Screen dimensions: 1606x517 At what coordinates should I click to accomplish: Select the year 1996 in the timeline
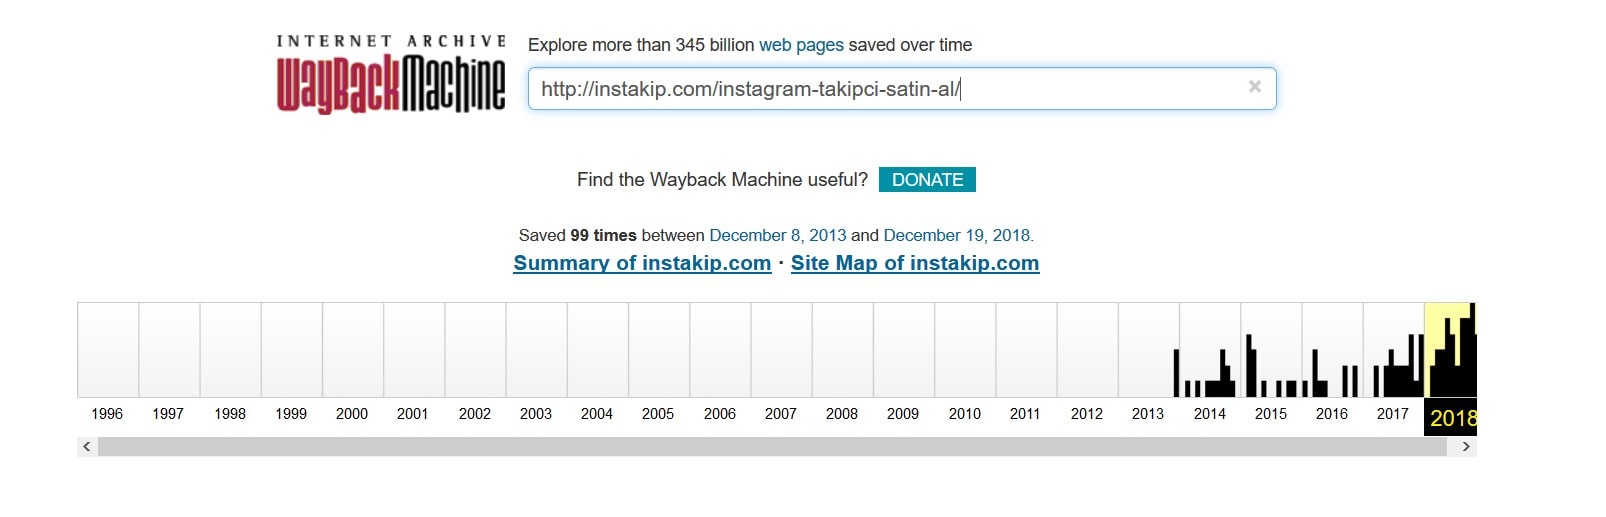tap(107, 413)
